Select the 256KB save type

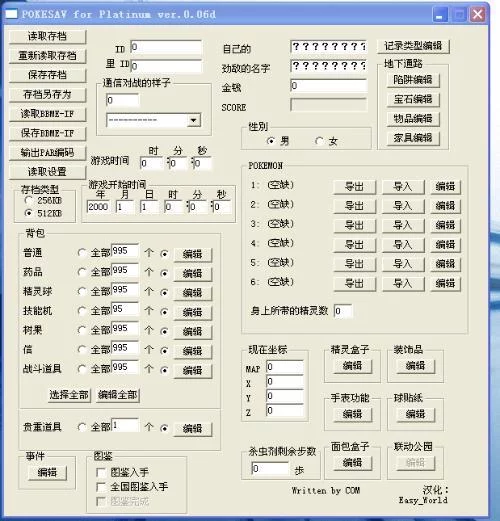[x=29, y=200]
